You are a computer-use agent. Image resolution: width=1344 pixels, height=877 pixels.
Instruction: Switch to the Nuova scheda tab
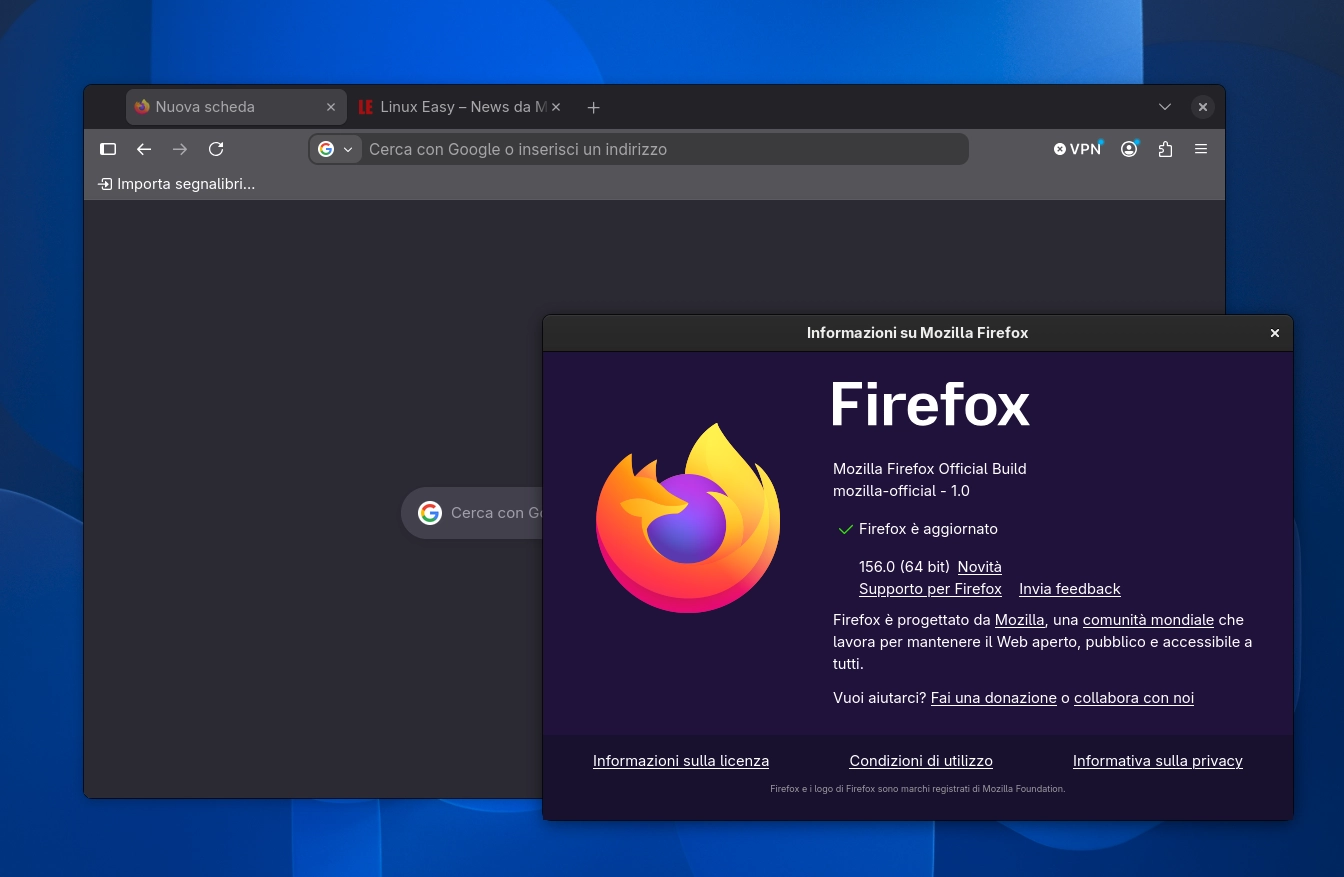[236, 107]
